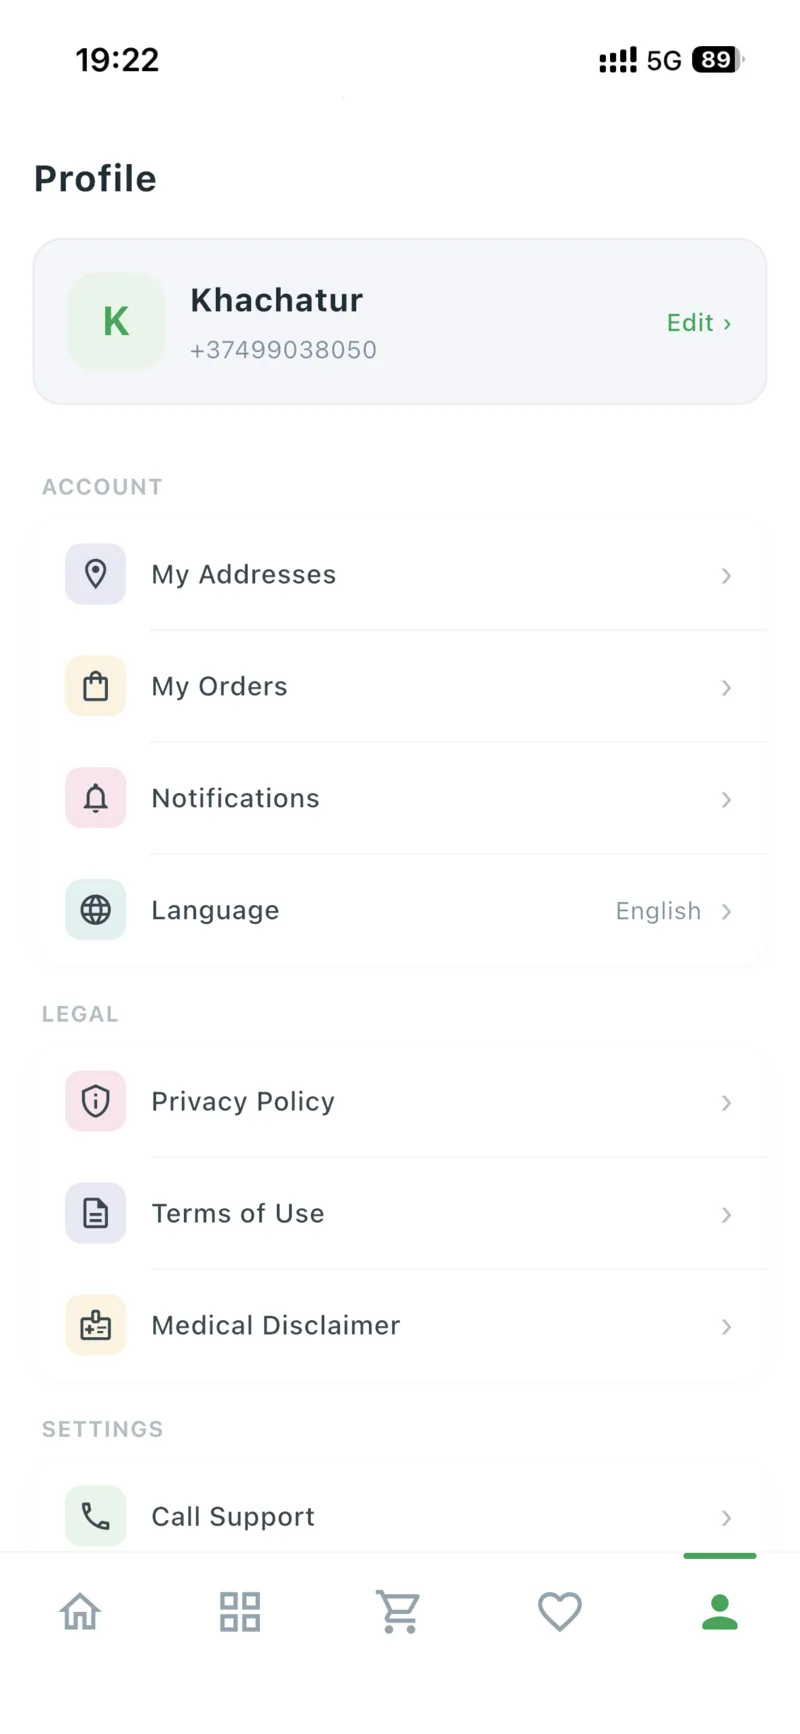Tap the green K profile avatar
Screen dimensions: 800x1734
click(116, 322)
